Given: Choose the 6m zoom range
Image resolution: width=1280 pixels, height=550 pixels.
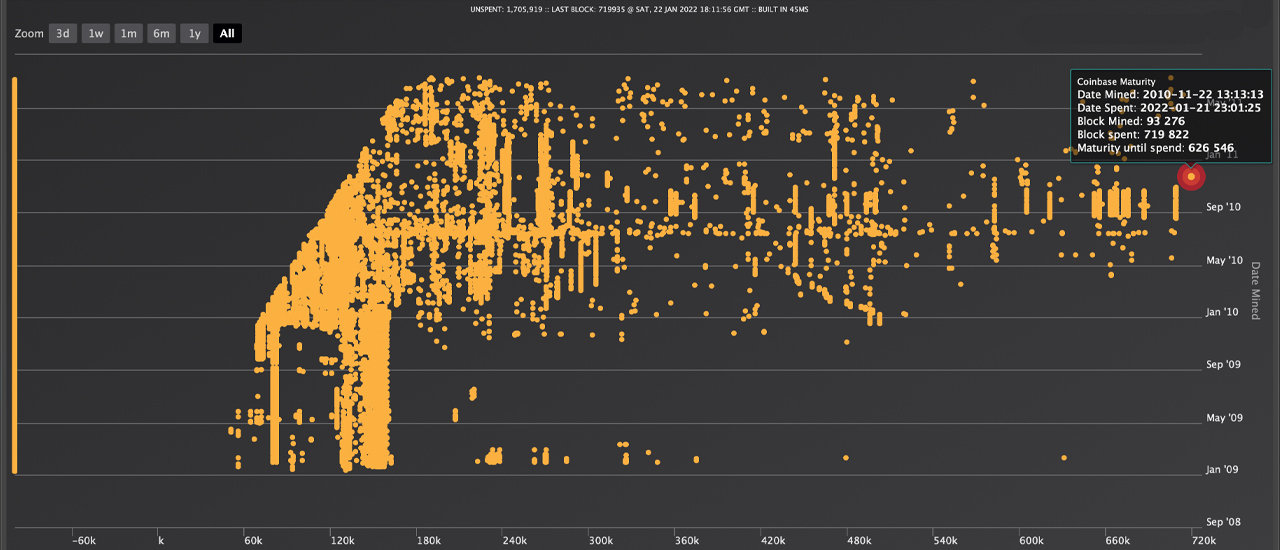Looking at the screenshot, I should click(161, 33).
